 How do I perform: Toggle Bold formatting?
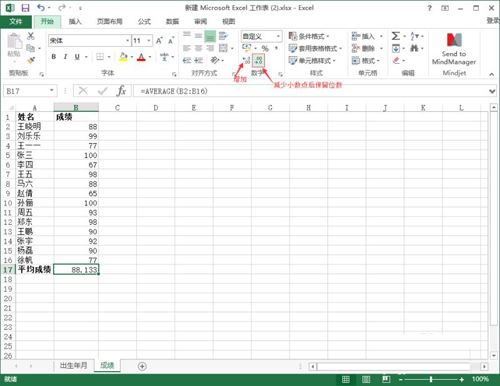pyautogui.click(x=54, y=57)
